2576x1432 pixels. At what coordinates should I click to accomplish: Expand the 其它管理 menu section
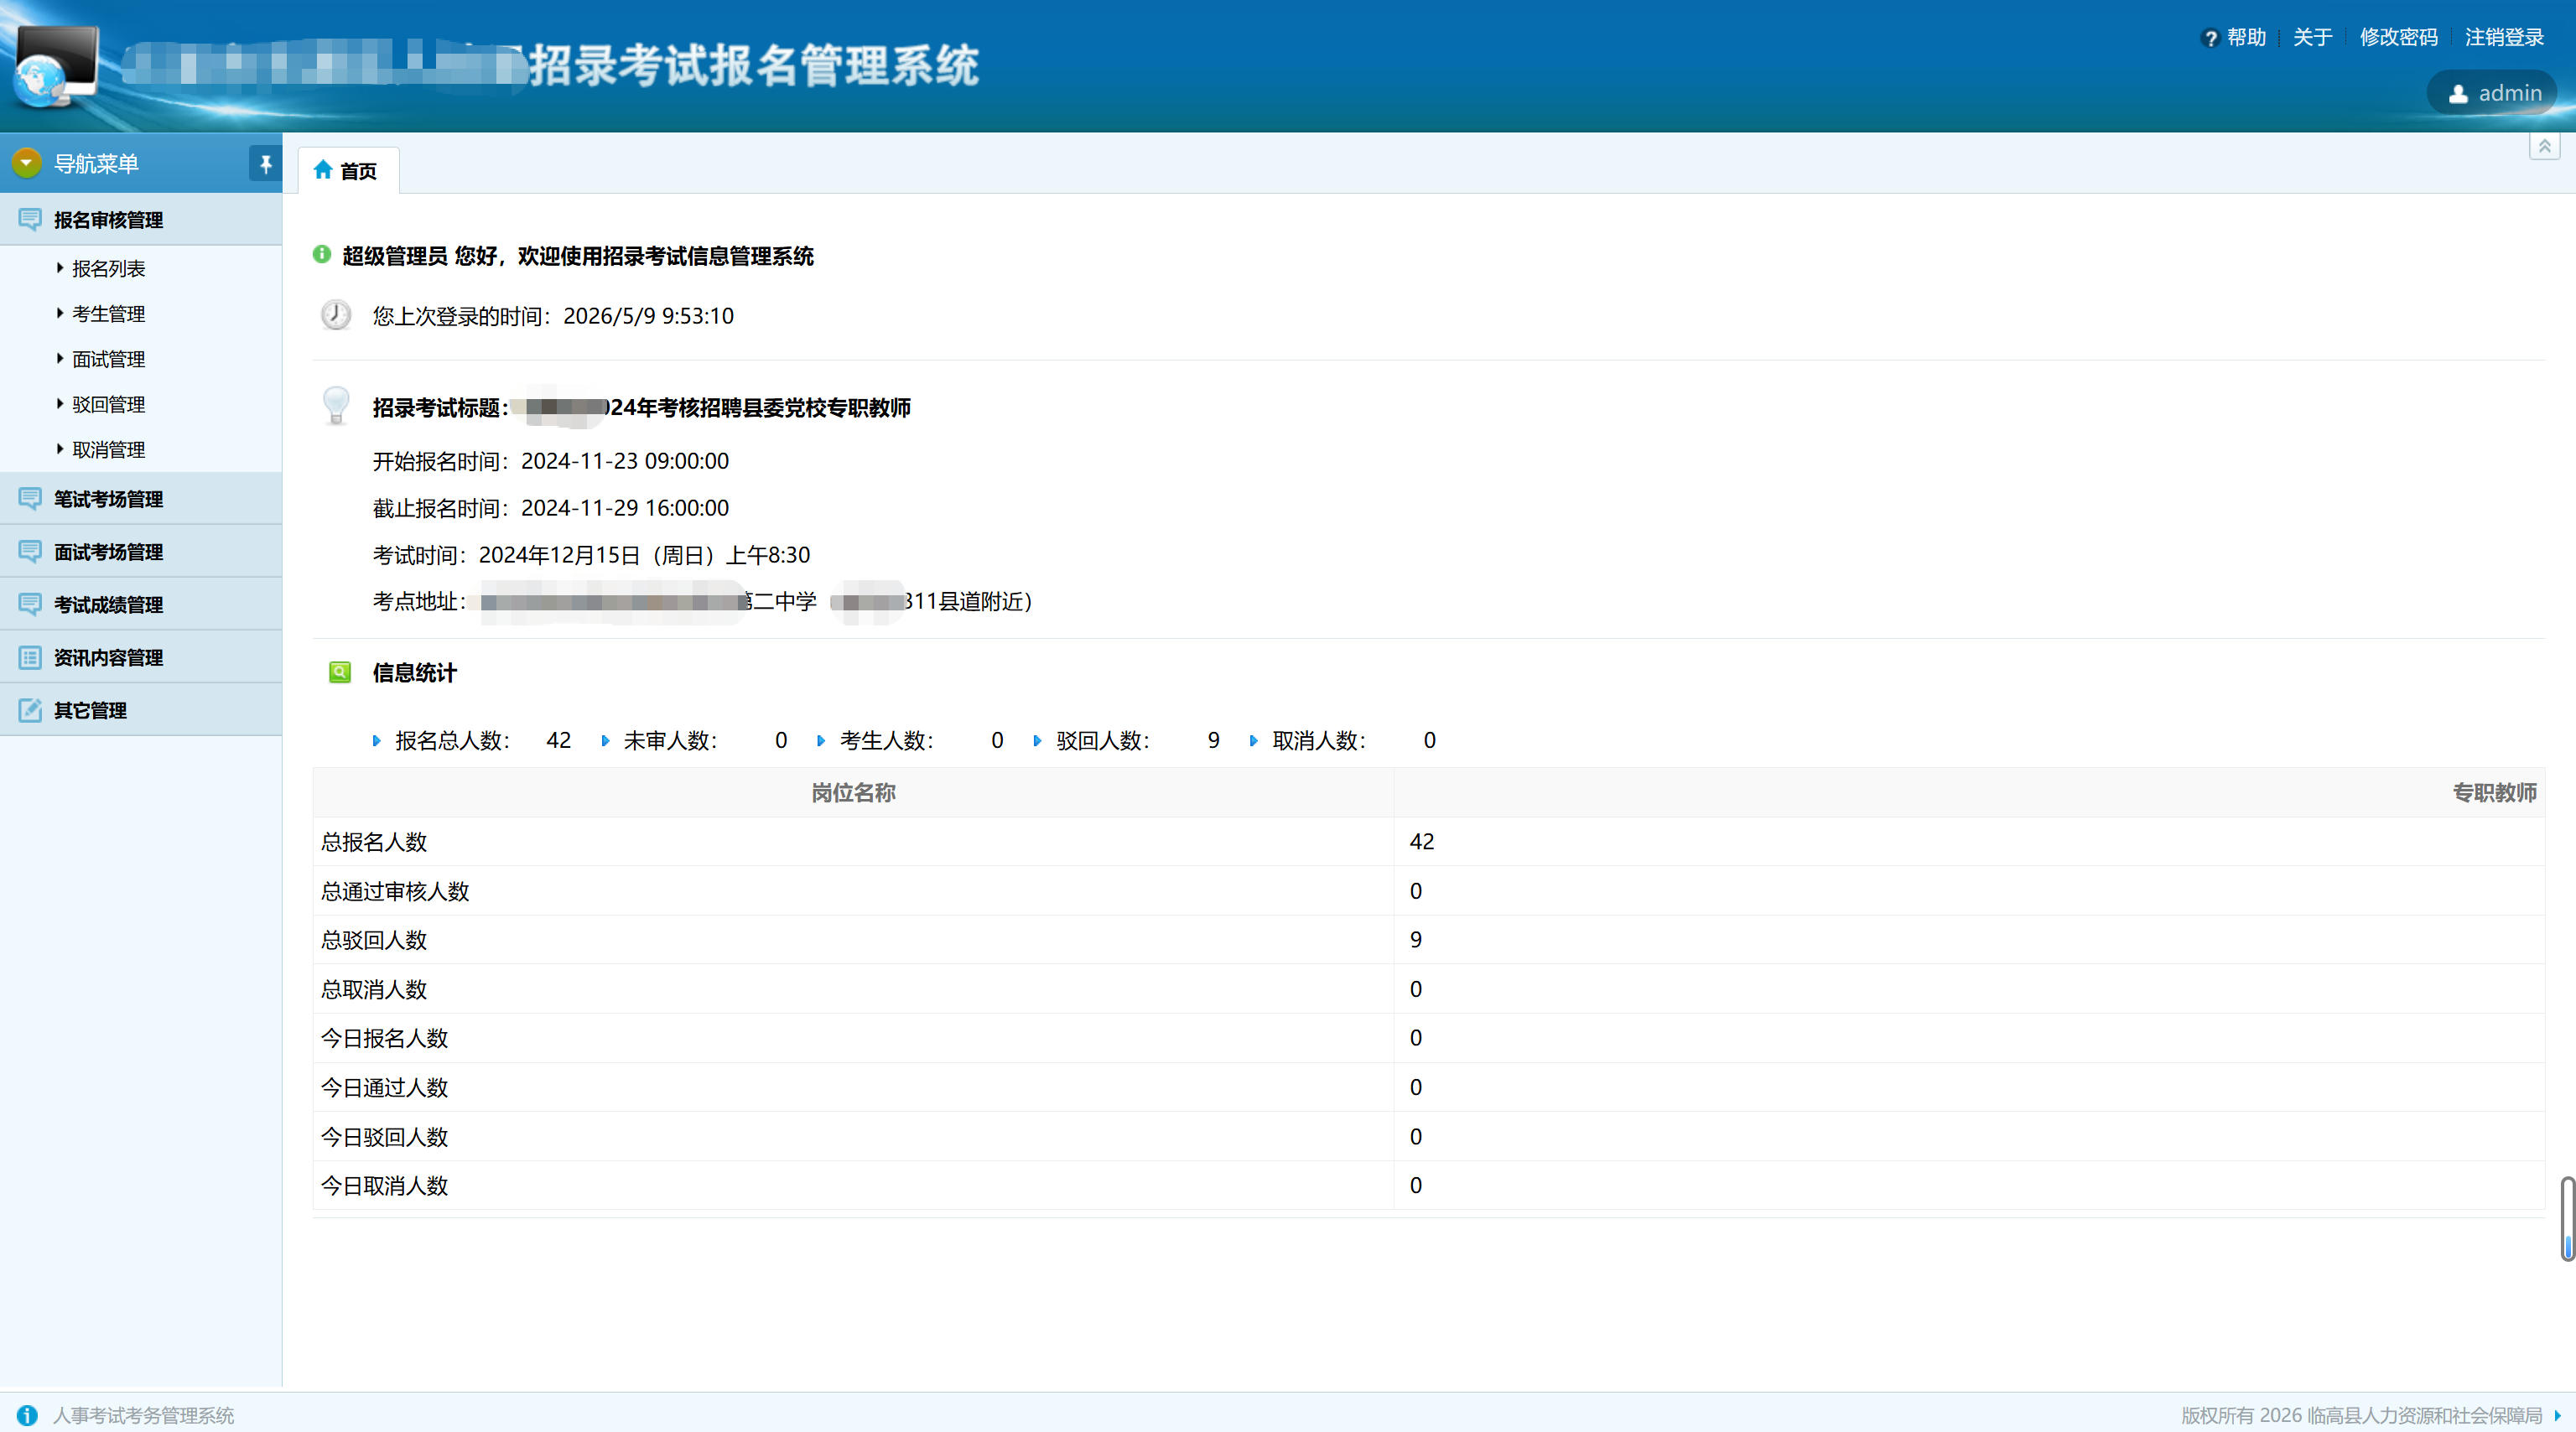(x=141, y=710)
